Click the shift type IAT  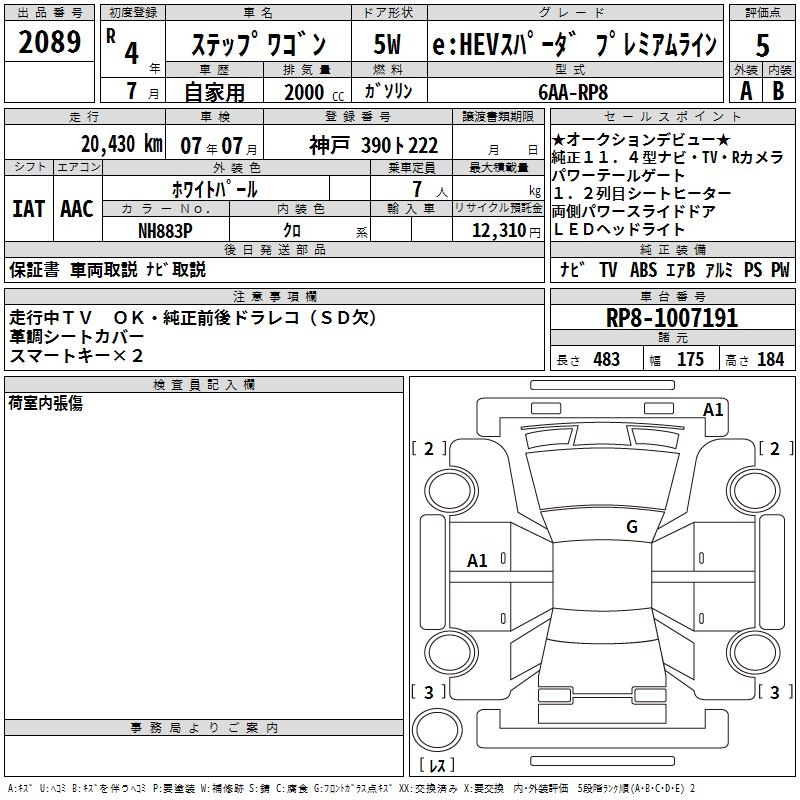tap(29, 208)
